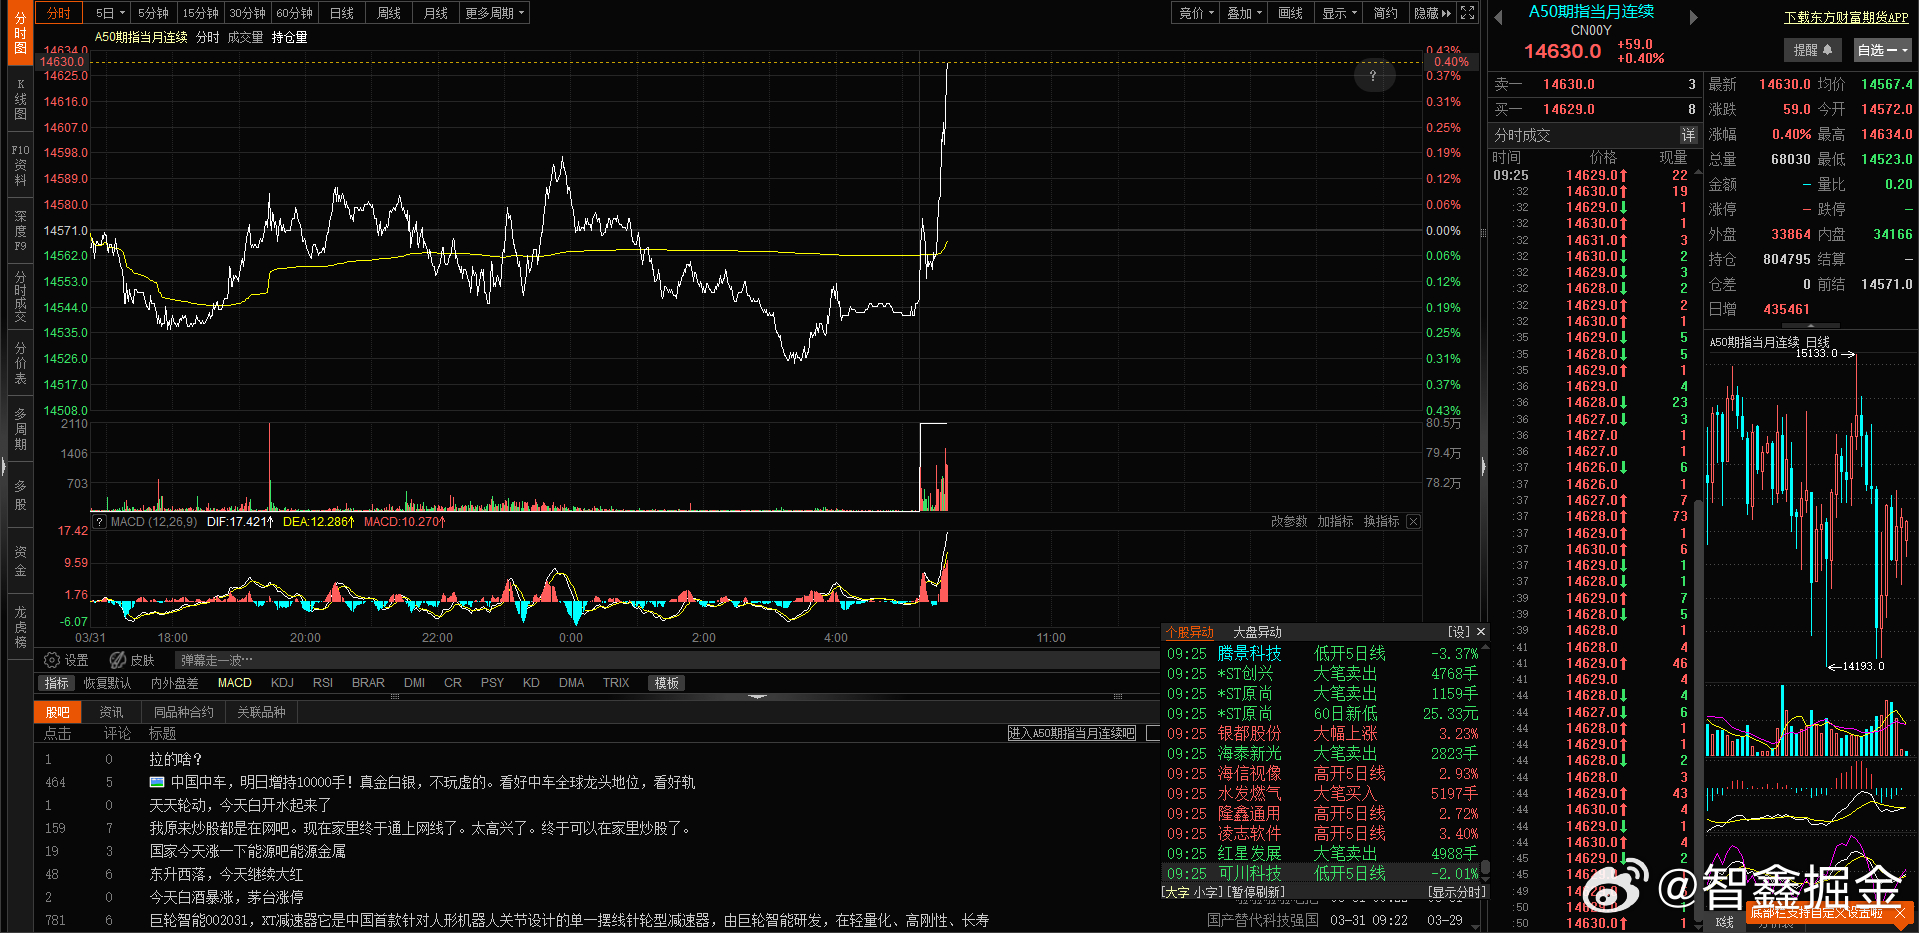Image resolution: width=1919 pixels, height=933 pixels.
Task: Enable 竞价 display mode
Action: (x=1194, y=13)
